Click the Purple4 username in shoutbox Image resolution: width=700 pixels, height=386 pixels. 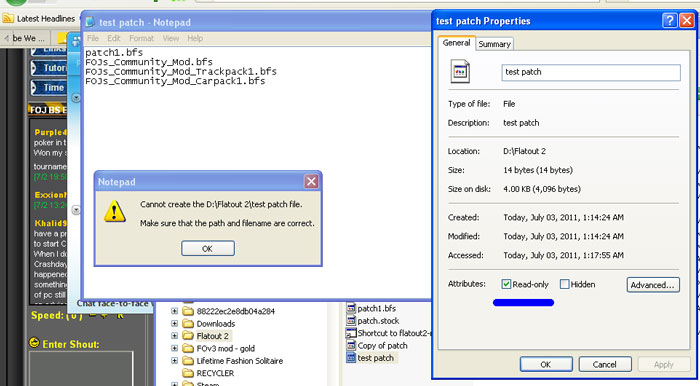tap(50, 133)
